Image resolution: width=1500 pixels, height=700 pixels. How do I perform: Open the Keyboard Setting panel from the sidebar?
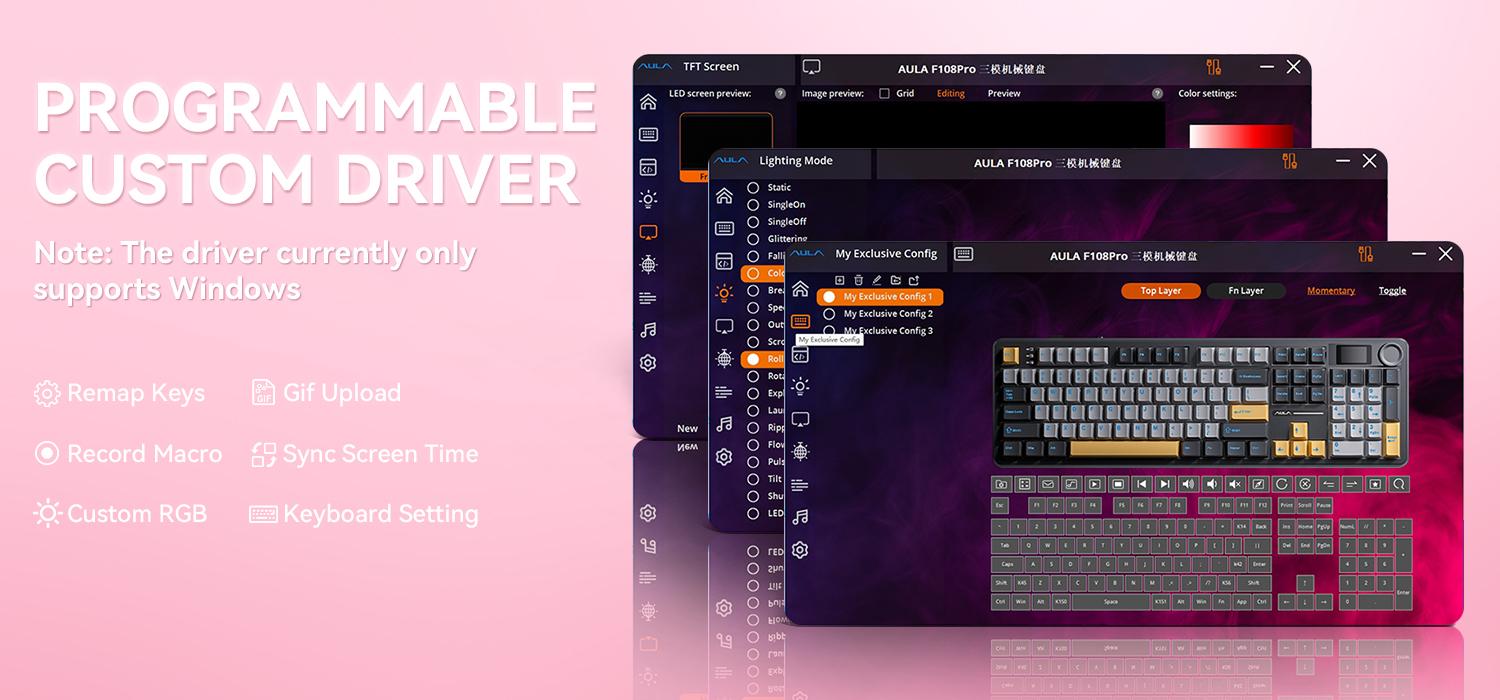(x=799, y=322)
